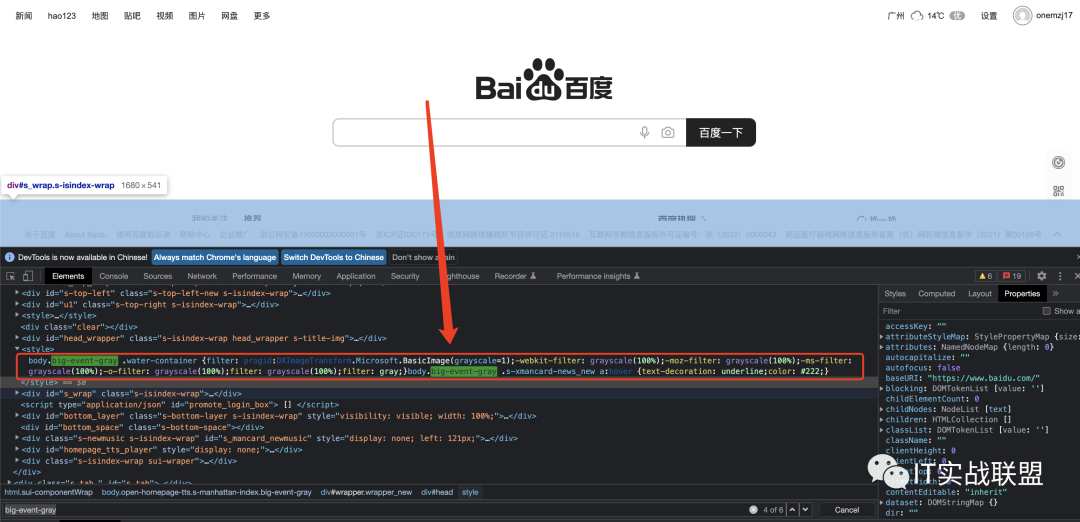Click the errors counter showing 19
Viewport: 1080px width, 522px height.
pos(1011,276)
